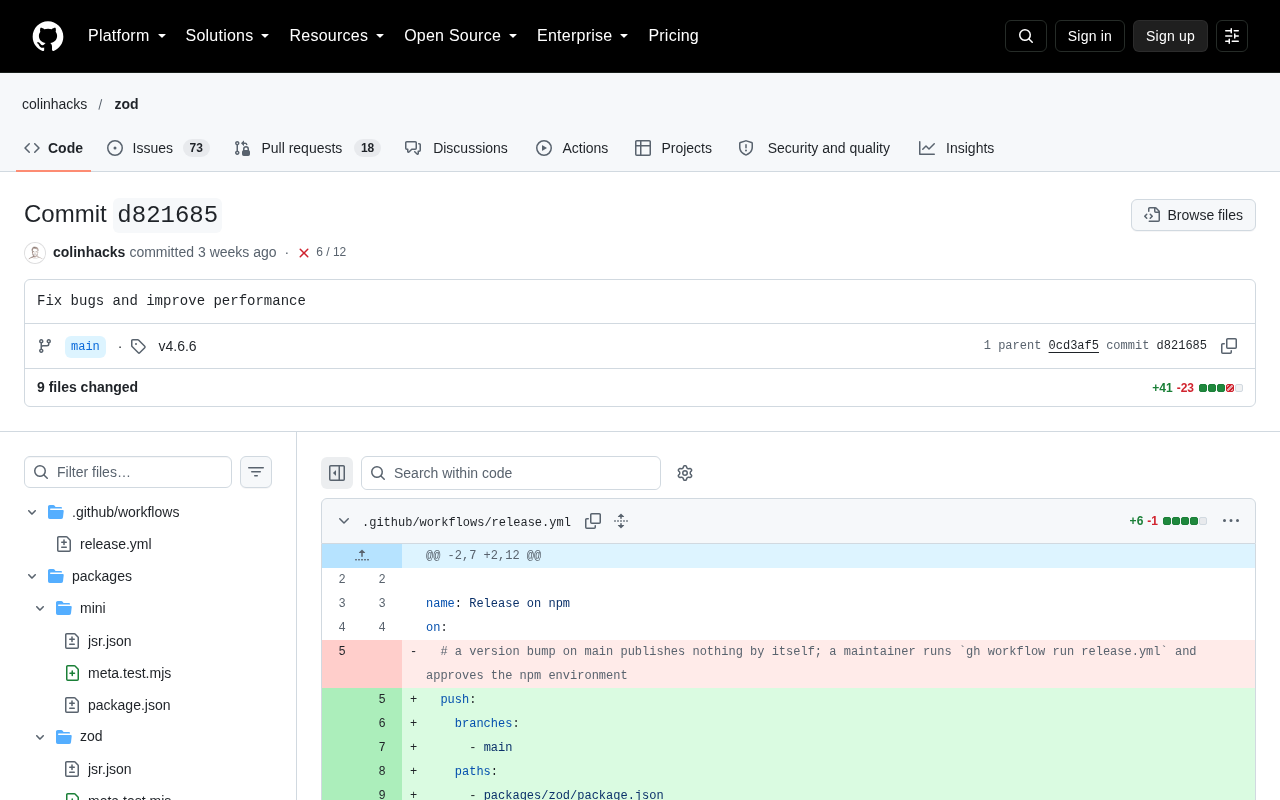Open colinhacks owner link in breadcrumb
Viewport: 1280px width, 800px height.
pyautogui.click(x=55, y=104)
